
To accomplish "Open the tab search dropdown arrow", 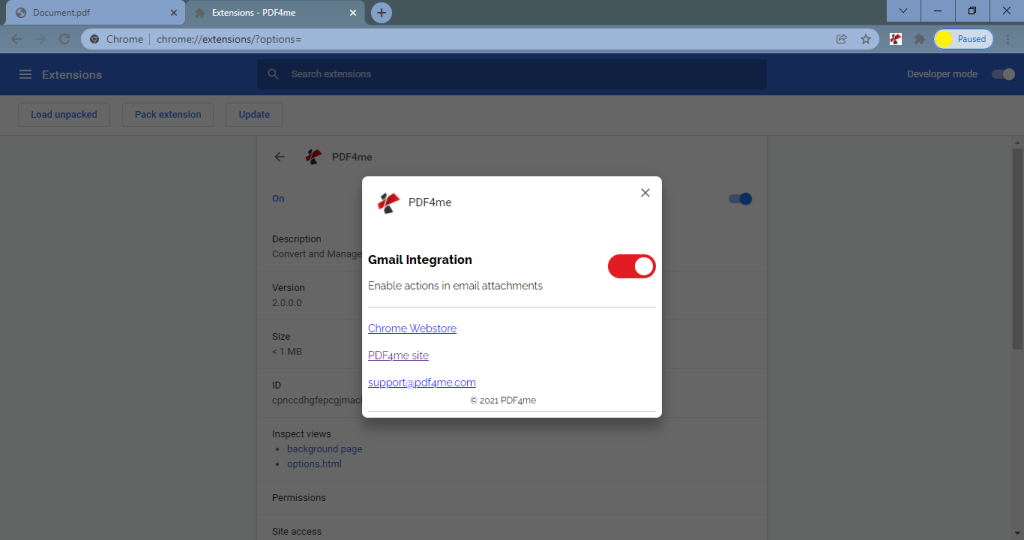I will (x=903, y=11).
